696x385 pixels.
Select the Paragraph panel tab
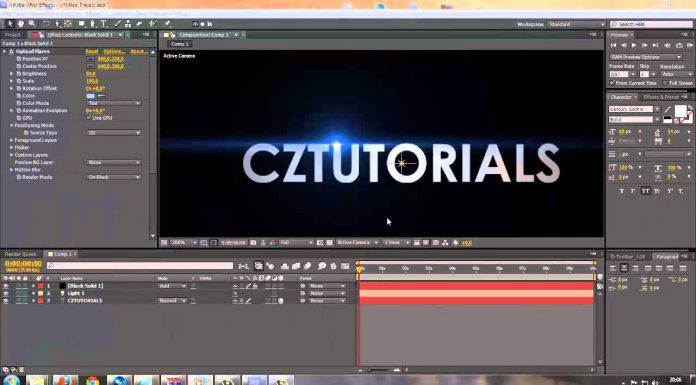tap(667, 257)
